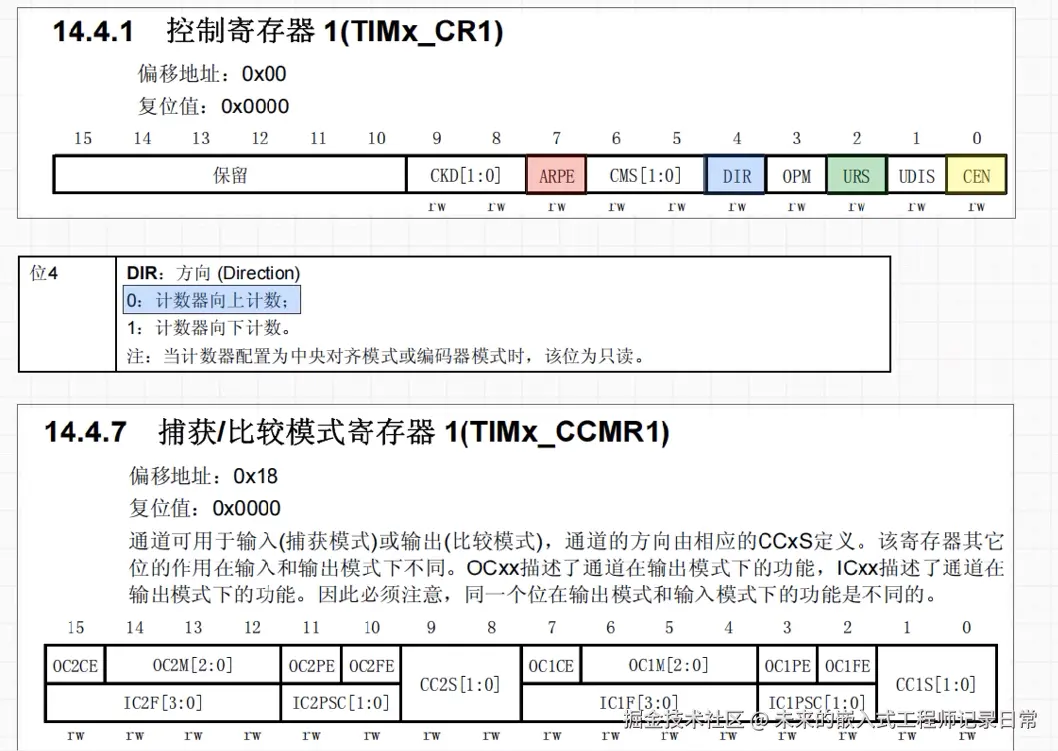The width and height of the screenshot is (1058, 751).
Task: Click the OC1M[2:0] field
Action: click(669, 665)
